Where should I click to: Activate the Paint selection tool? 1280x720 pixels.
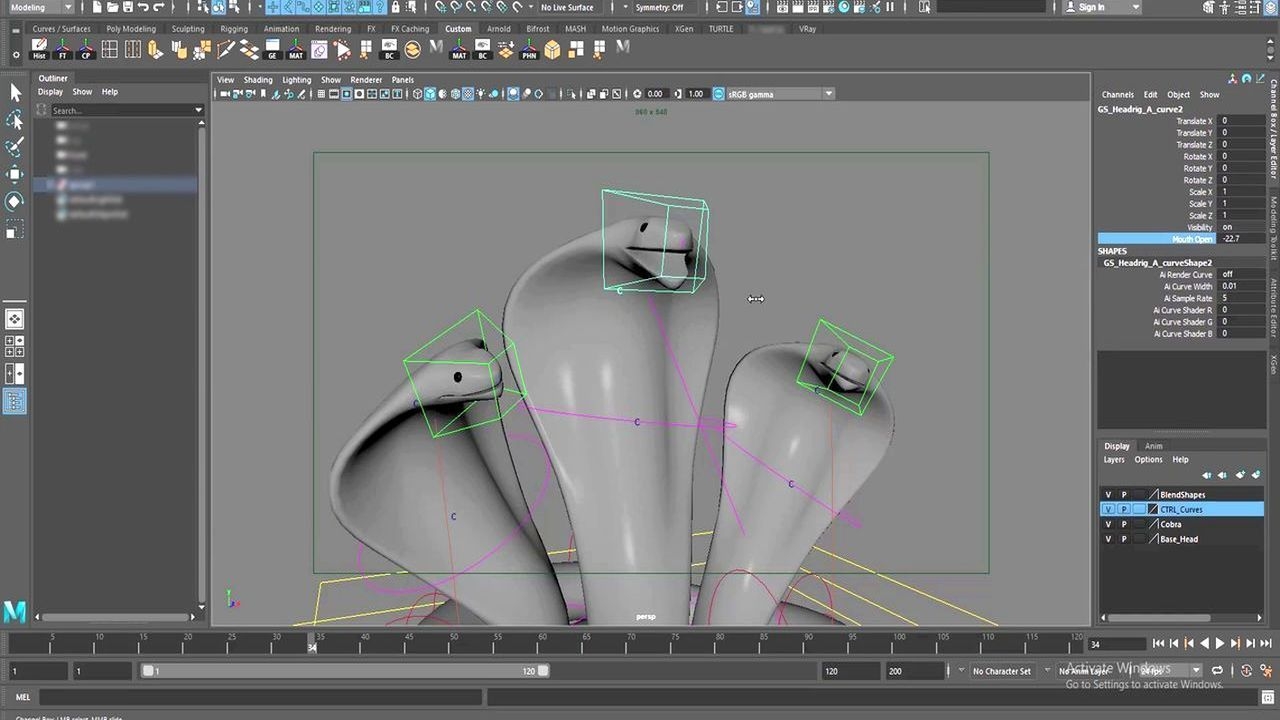[x=15, y=147]
